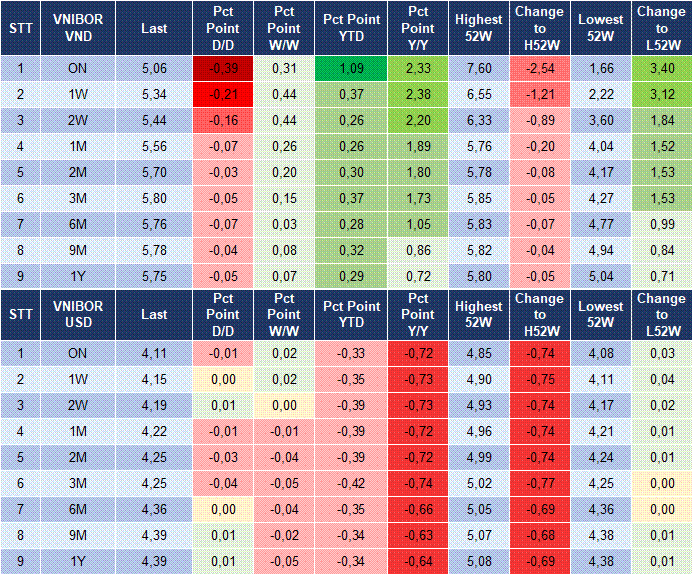Select the dark red -0,39 D/D cell
Viewport: 694px width, 576px height.
point(223,69)
